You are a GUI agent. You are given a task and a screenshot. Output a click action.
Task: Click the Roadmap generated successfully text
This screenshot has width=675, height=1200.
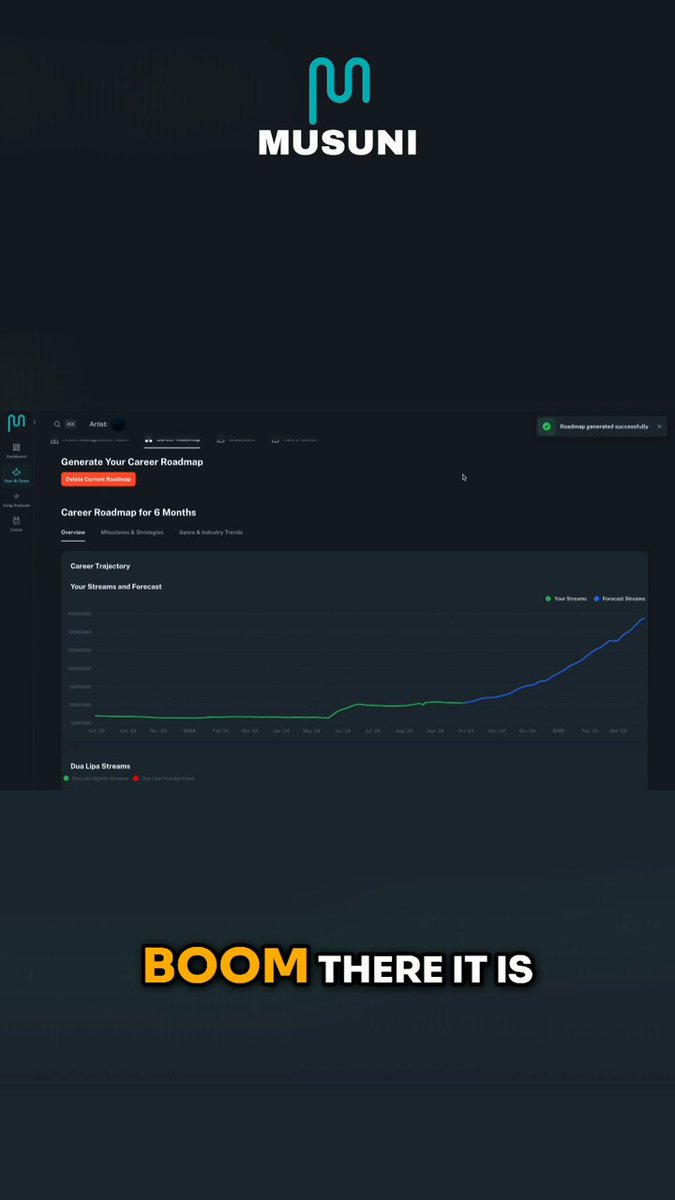coord(604,426)
